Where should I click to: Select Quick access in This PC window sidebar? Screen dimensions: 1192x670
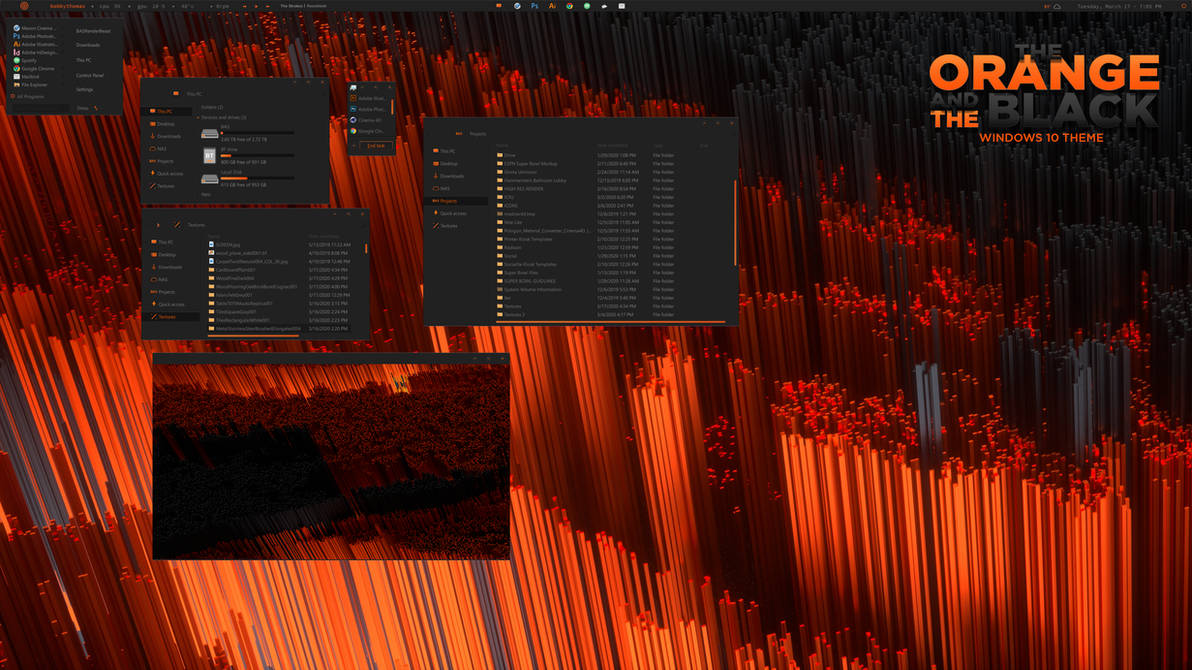[x=166, y=173]
